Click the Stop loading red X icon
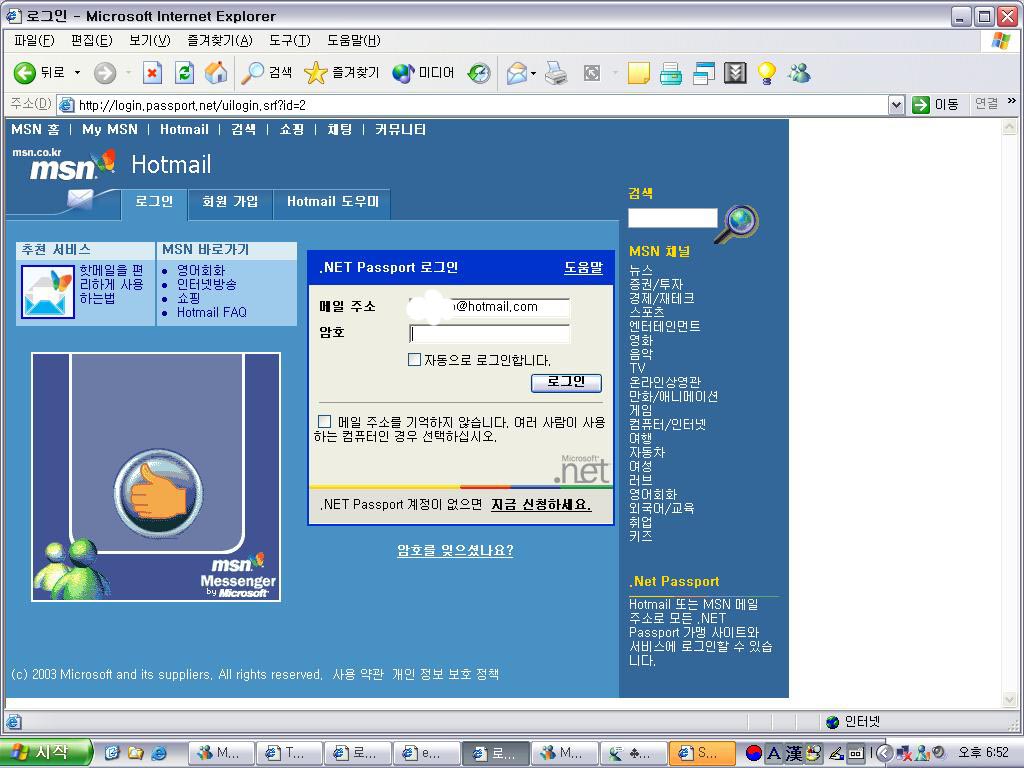Image resolution: width=1024 pixels, height=768 pixels. click(x=152, y=72)
